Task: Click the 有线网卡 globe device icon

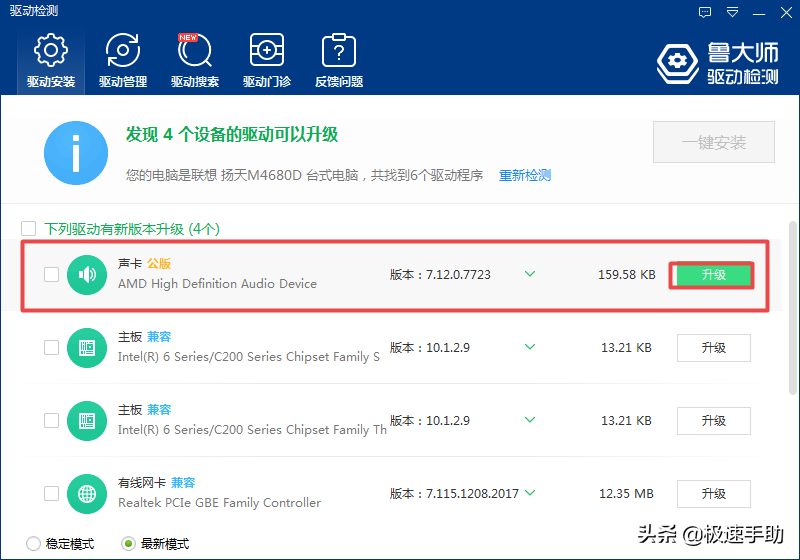Action: 87,494
